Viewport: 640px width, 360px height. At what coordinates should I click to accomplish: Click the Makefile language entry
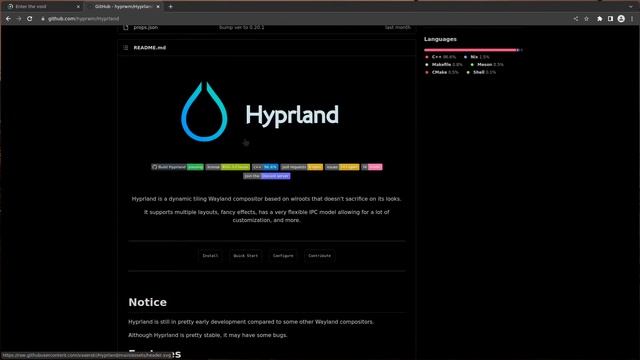pos(444,64)
